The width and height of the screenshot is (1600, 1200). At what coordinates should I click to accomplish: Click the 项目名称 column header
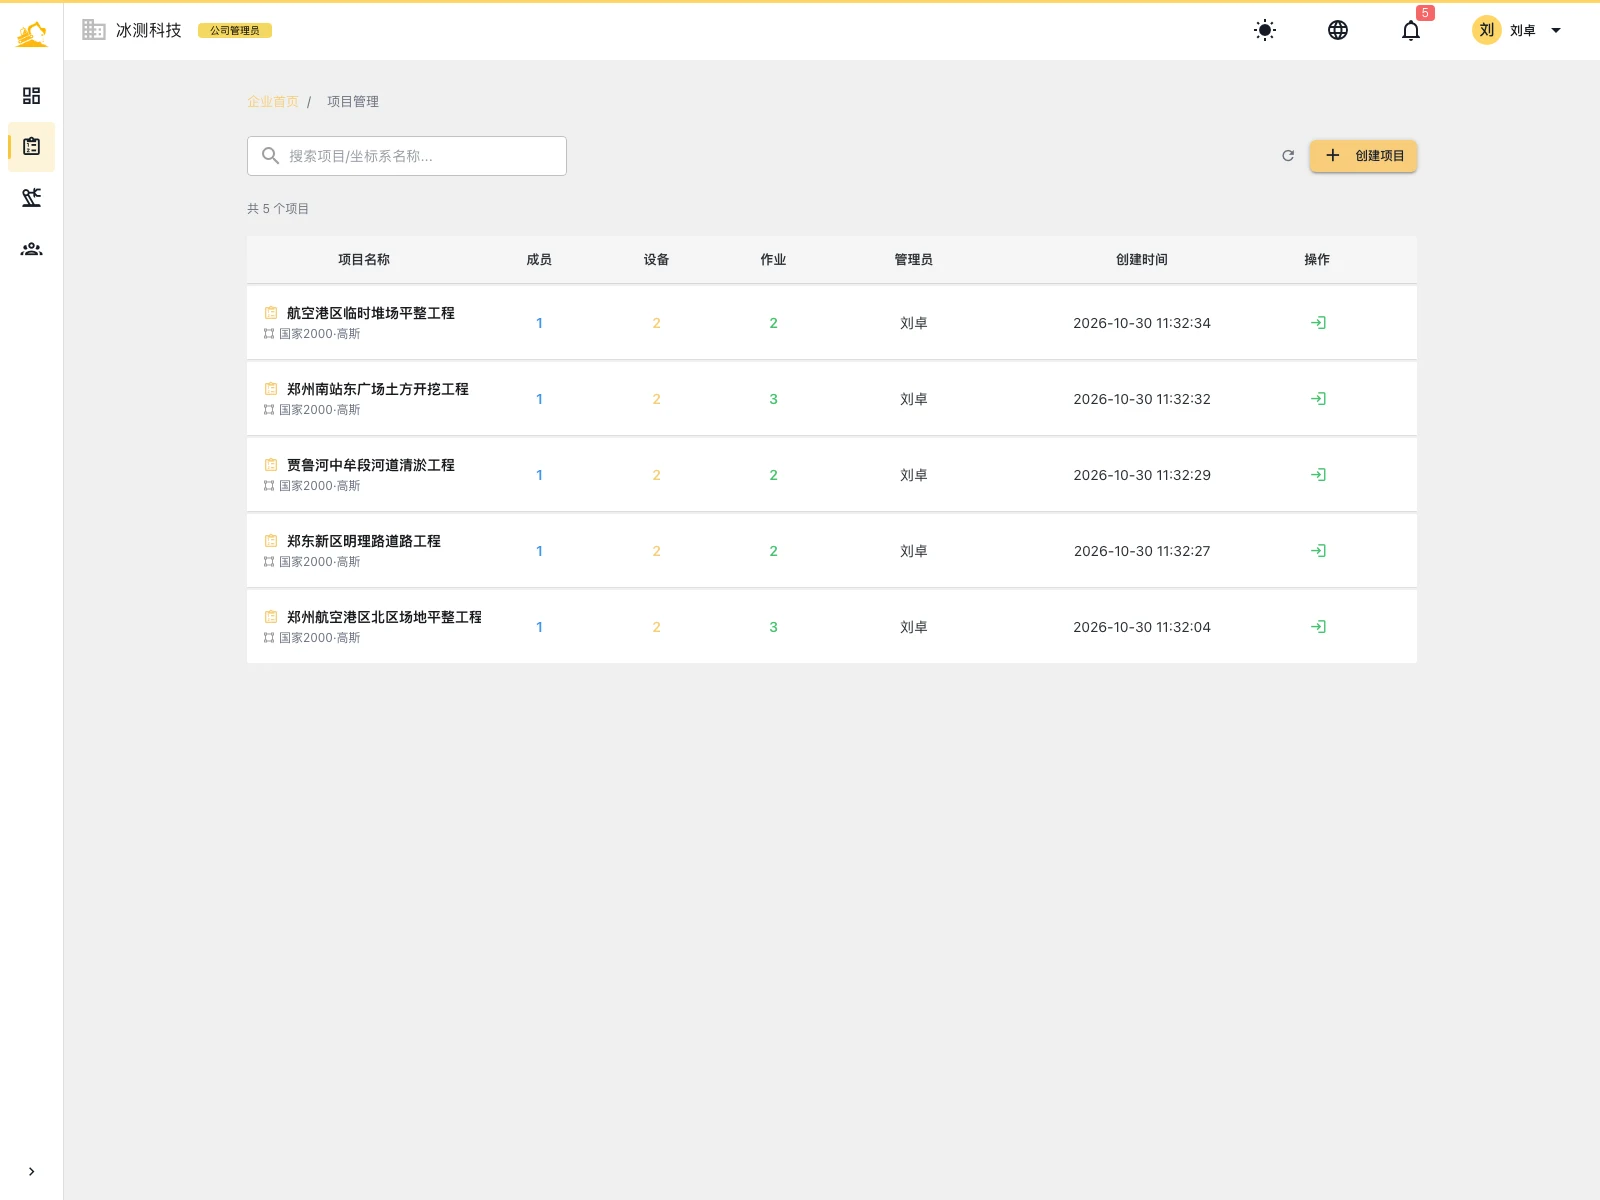(364, 260)
